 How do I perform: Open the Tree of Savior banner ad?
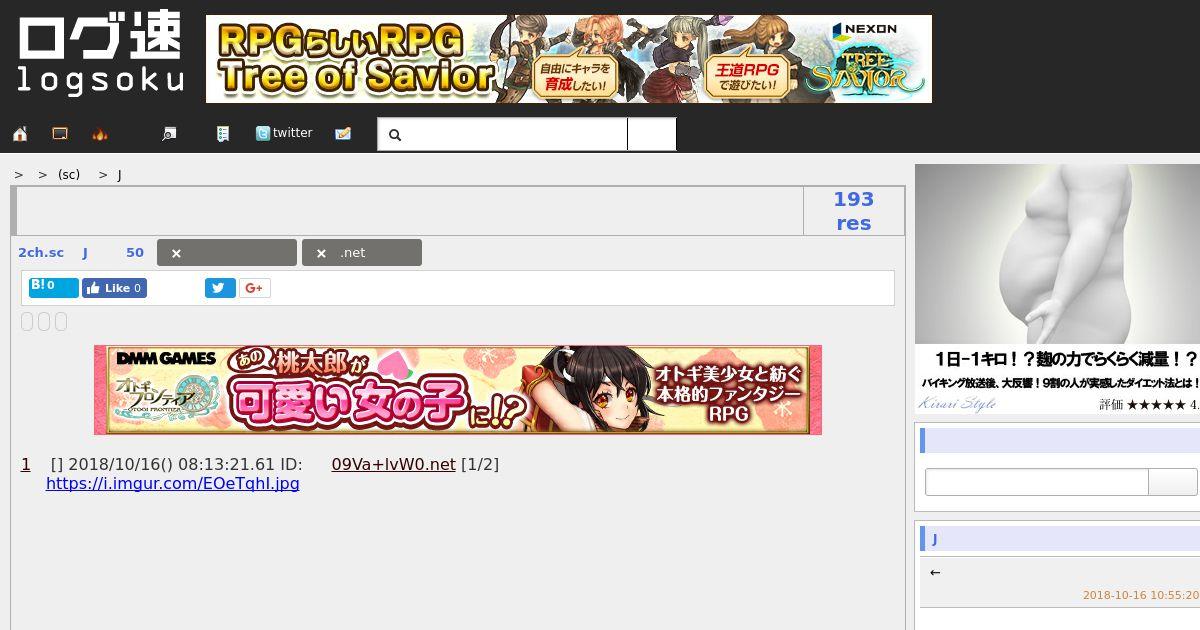[x=569, y=59]
